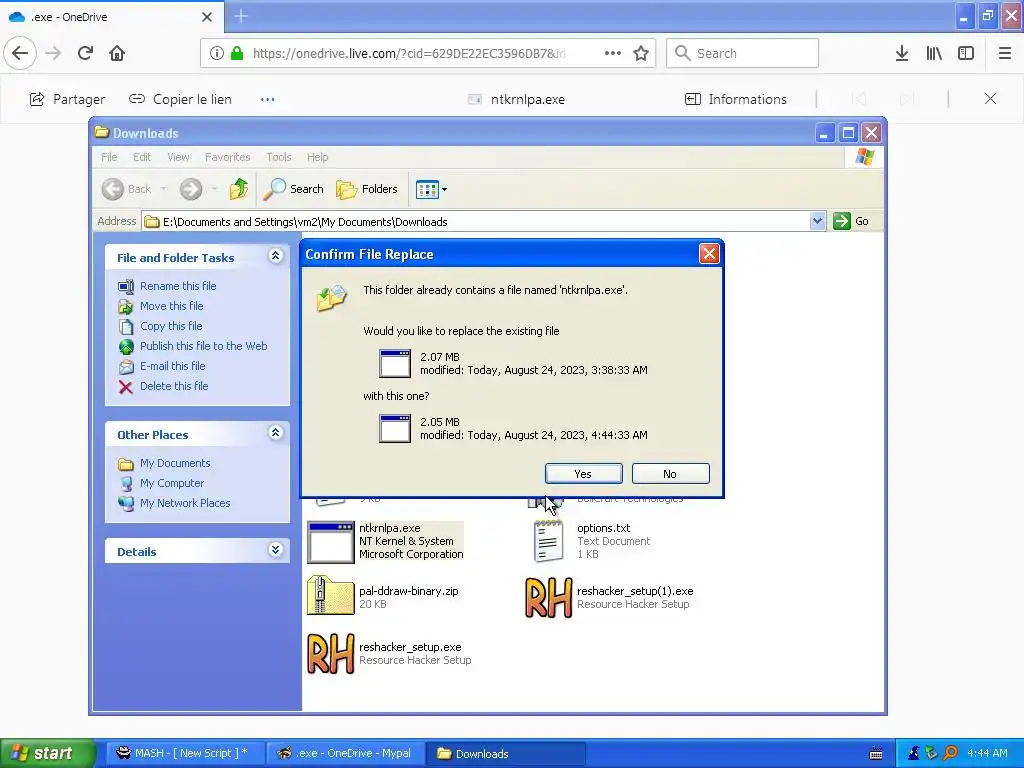Click the browser Search field
The image size is (1024, 768).
coord(742,53)
